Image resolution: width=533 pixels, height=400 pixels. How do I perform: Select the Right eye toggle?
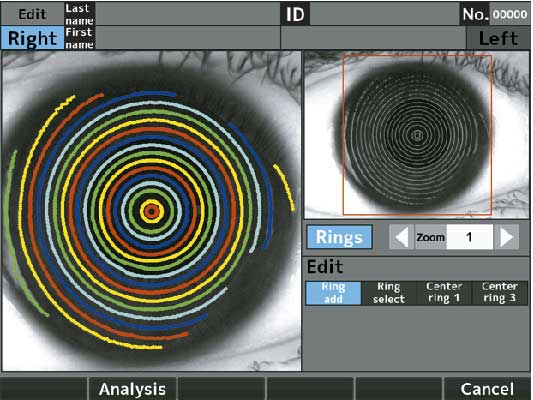coord(32,38)
